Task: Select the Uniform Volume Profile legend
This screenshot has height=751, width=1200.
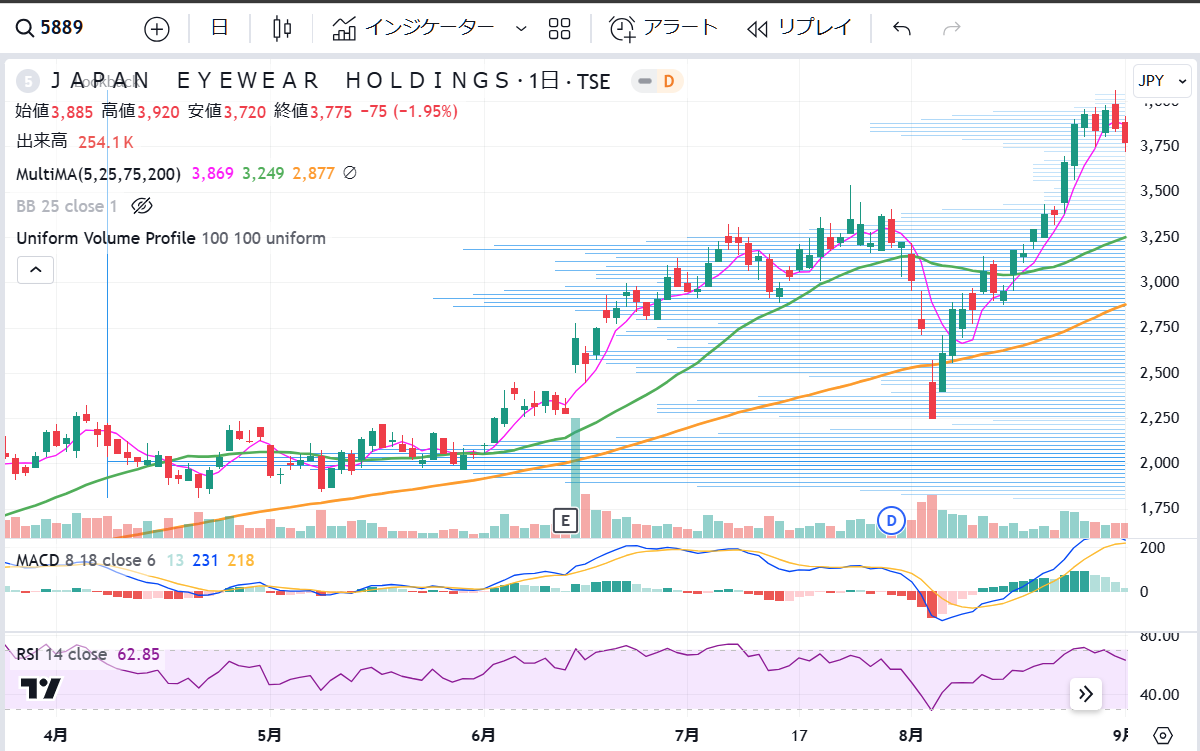Action: [170, 238]
